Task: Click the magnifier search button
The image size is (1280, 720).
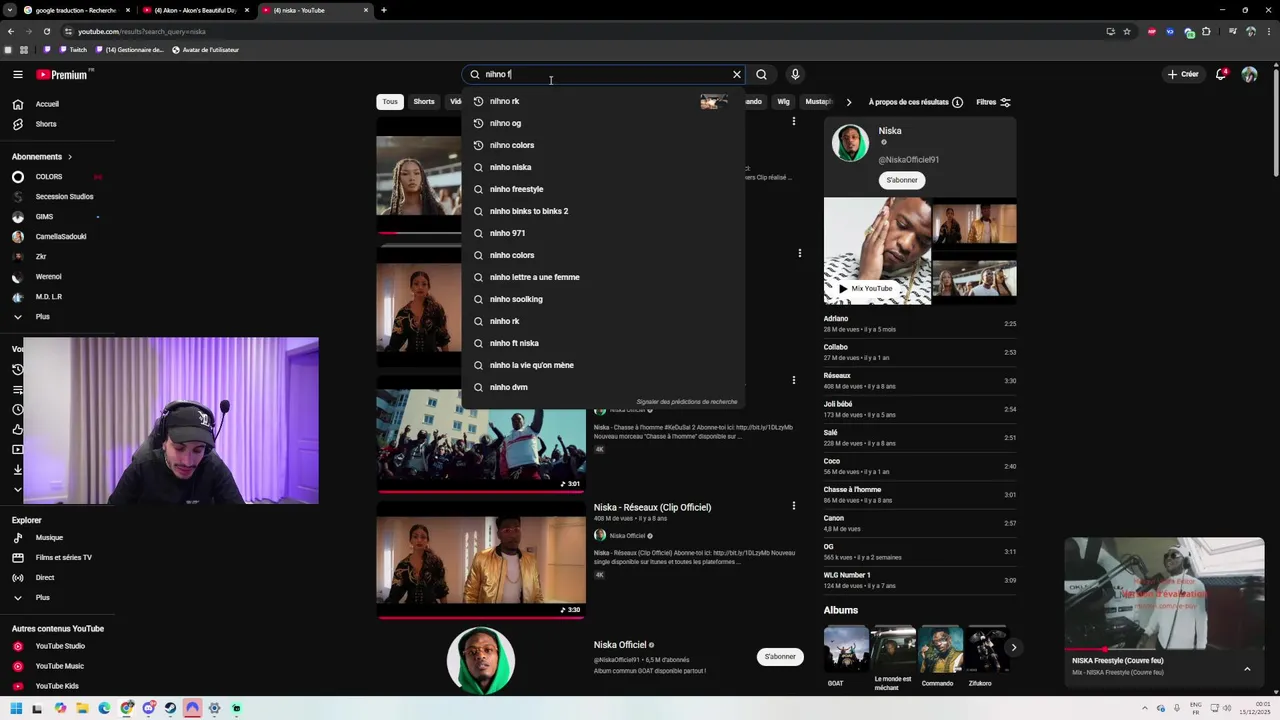Action: (762, 74)
